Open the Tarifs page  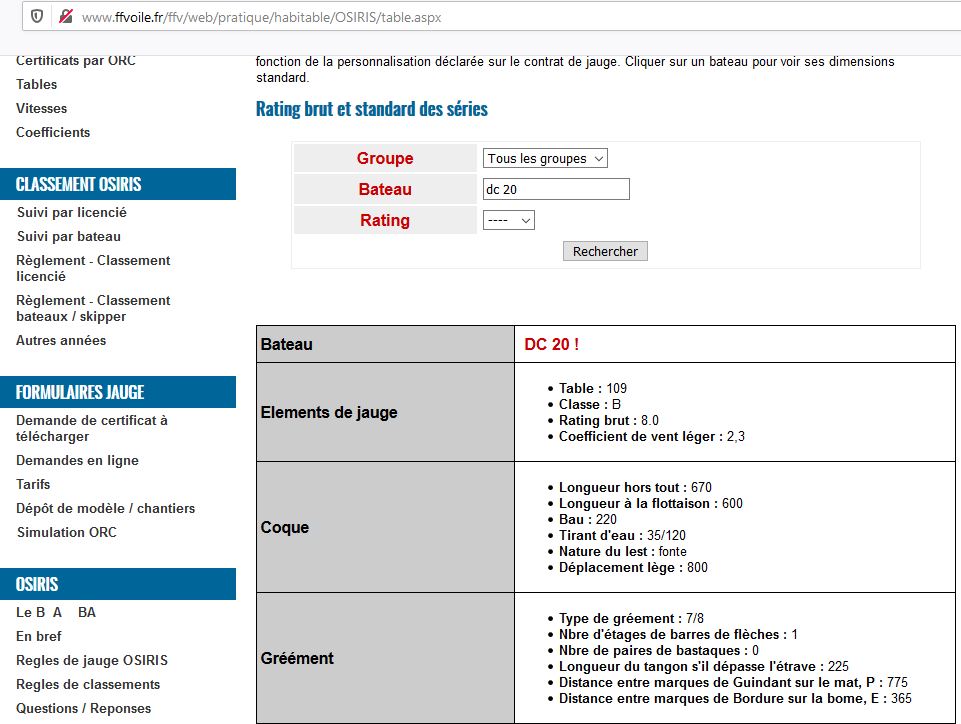(33, 485)
